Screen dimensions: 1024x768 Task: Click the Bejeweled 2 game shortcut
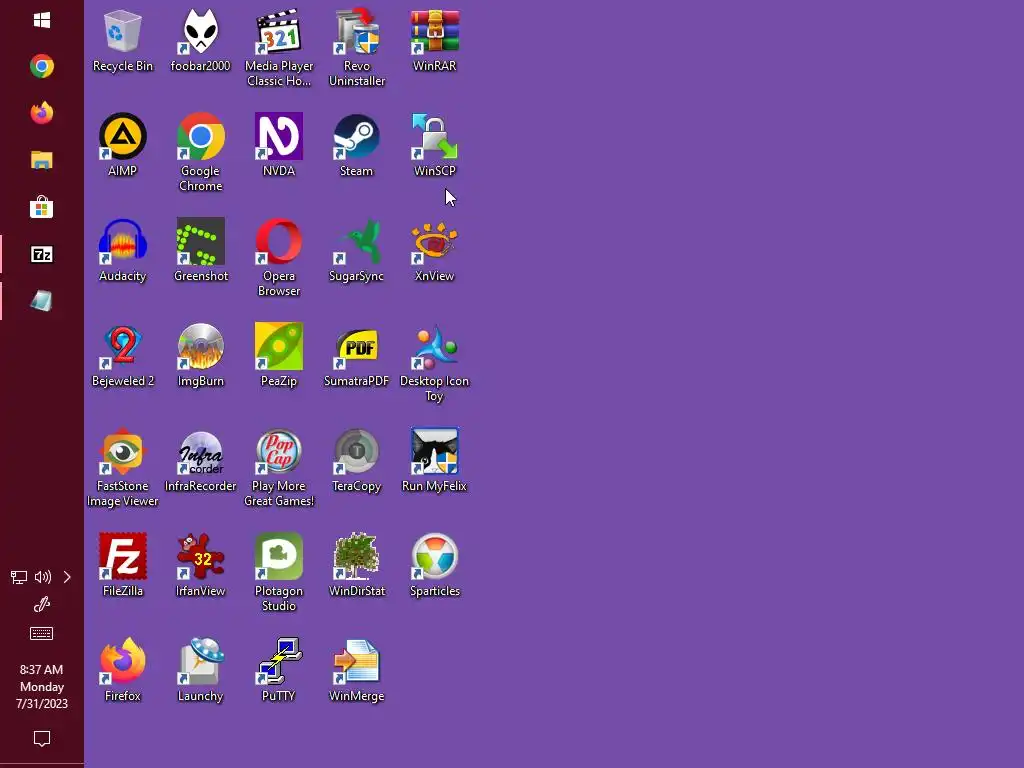(x=122, y=355)
